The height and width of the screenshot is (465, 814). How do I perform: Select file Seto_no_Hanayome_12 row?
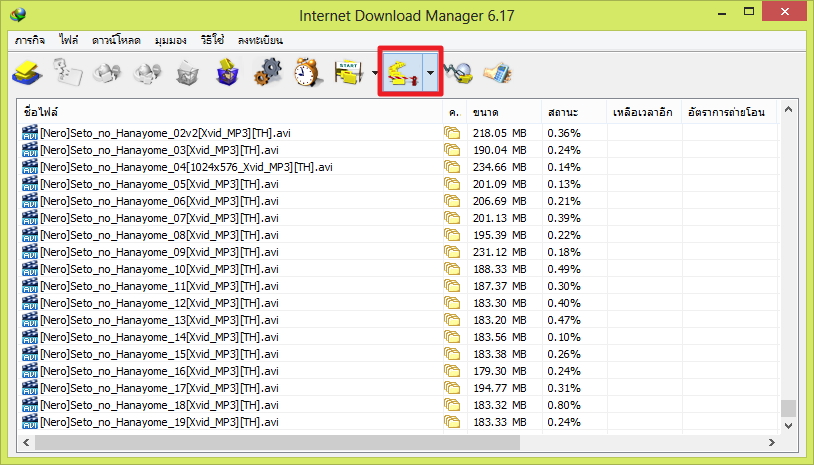(399, 303)
